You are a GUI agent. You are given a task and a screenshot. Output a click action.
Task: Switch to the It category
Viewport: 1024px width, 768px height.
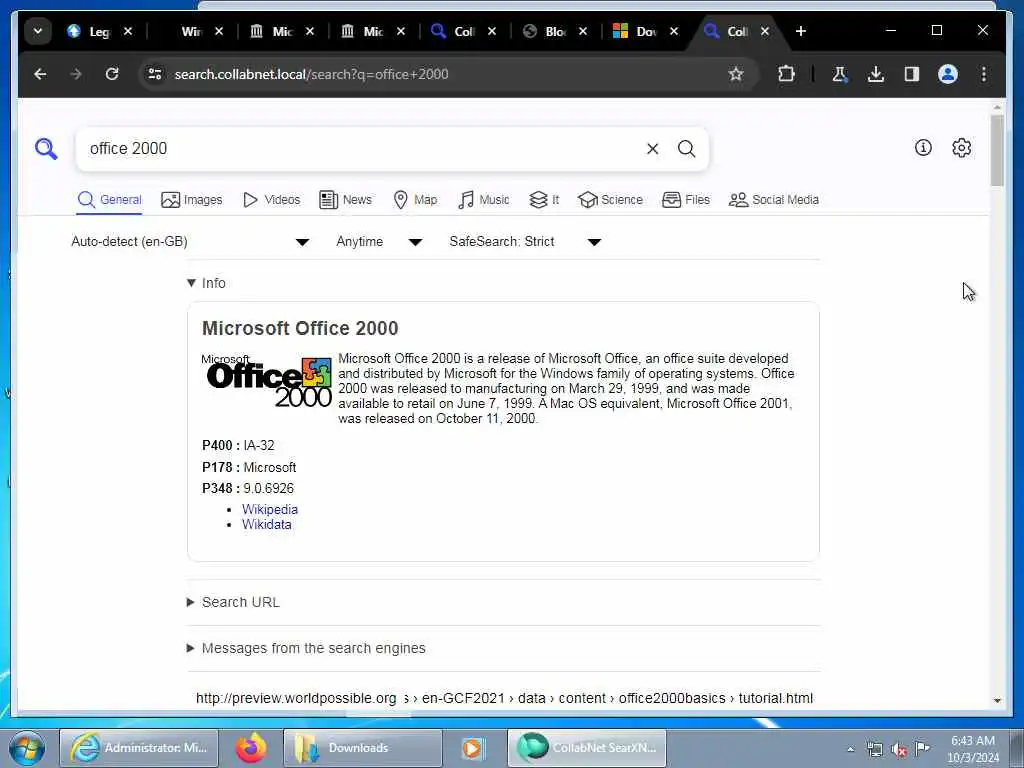coord(544,200)
